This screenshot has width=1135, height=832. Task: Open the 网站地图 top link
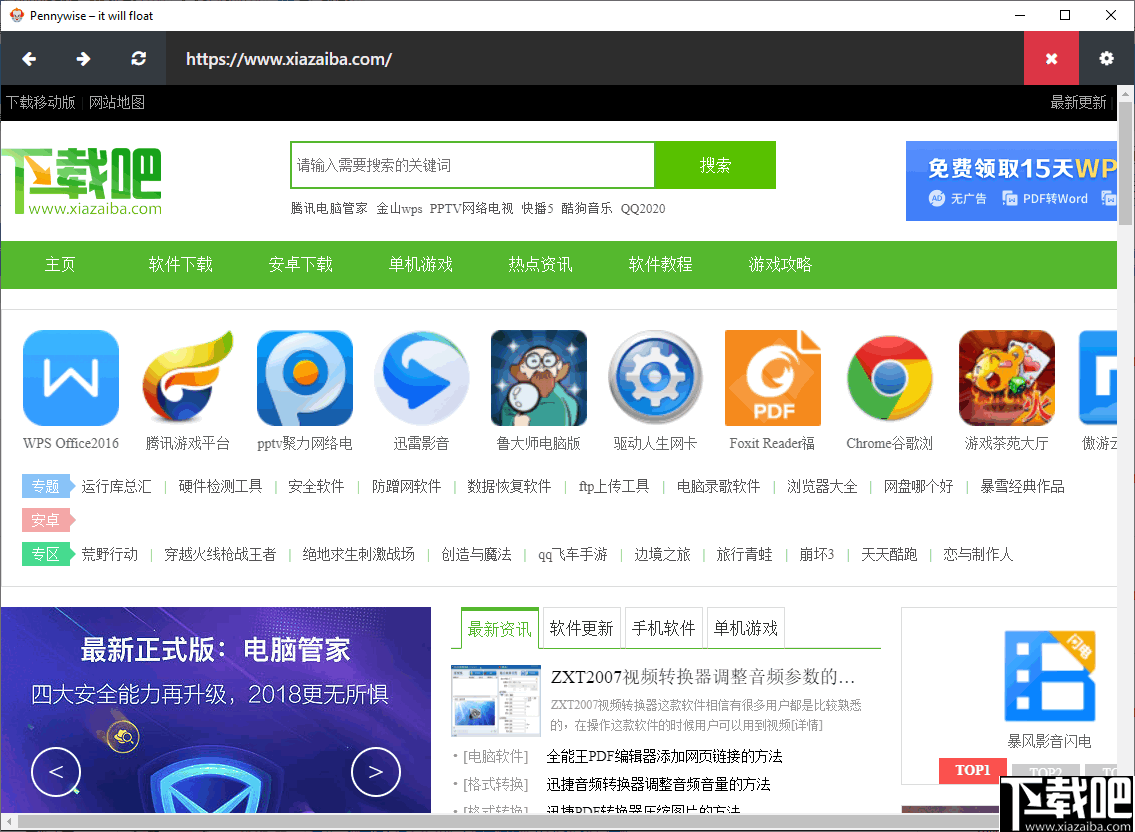pos(117,102)
